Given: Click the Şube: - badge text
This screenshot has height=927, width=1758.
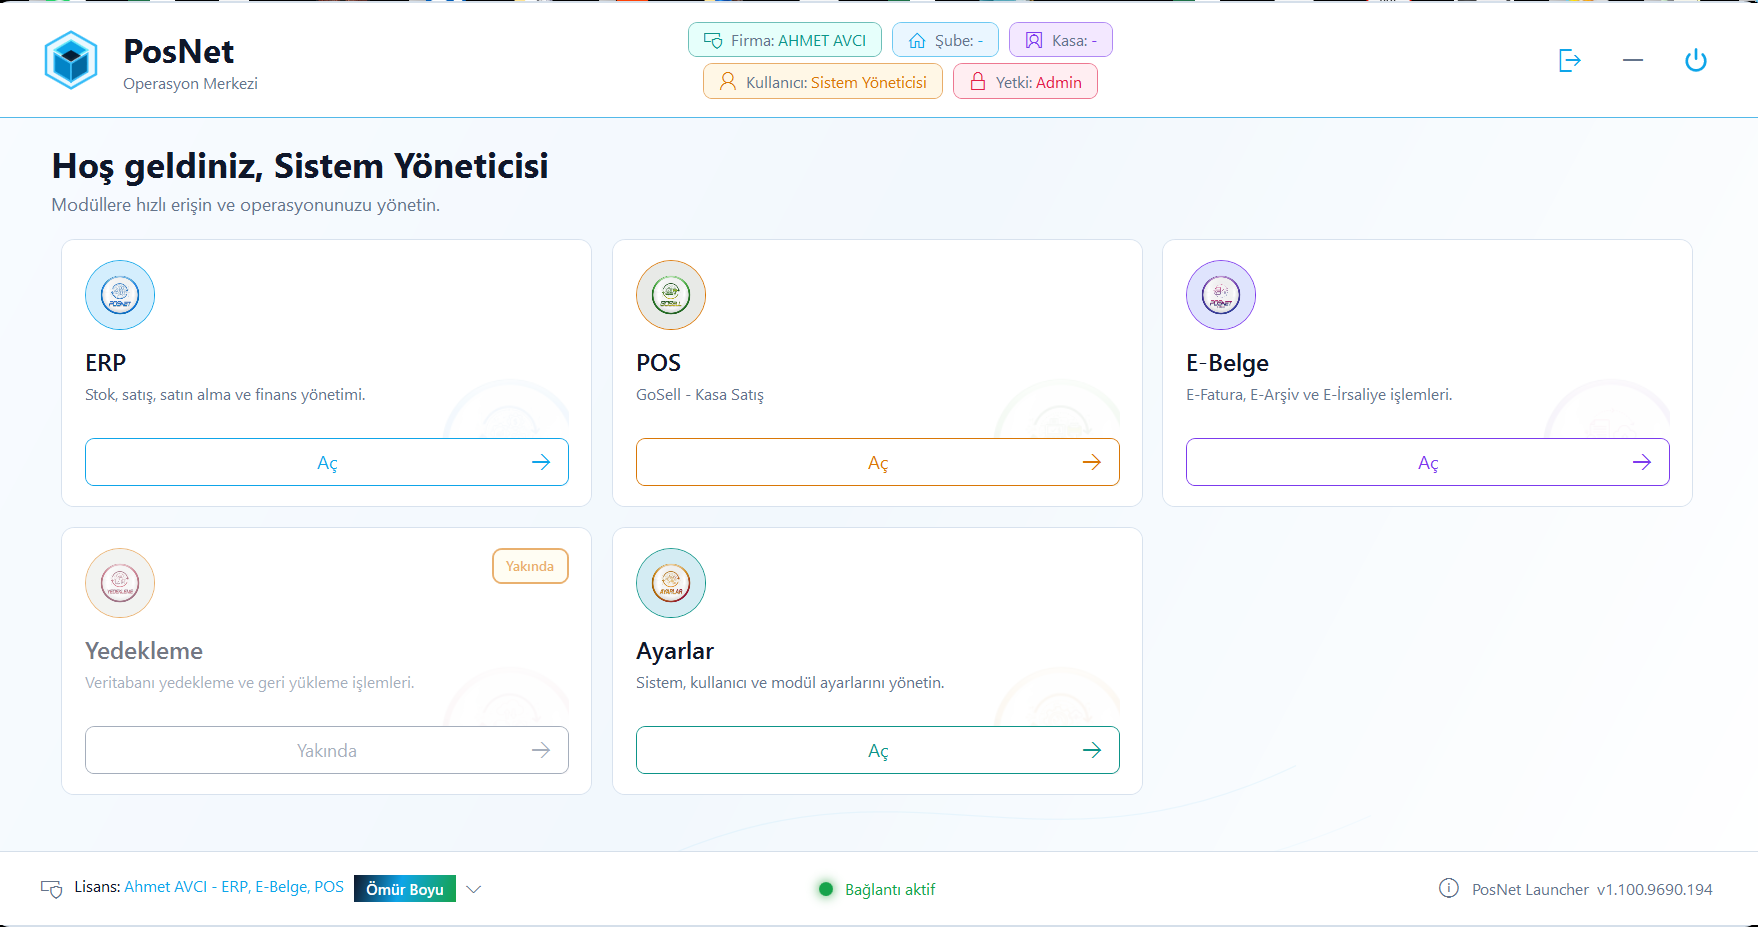Looking at the screenshot, I should click(959, 41).
